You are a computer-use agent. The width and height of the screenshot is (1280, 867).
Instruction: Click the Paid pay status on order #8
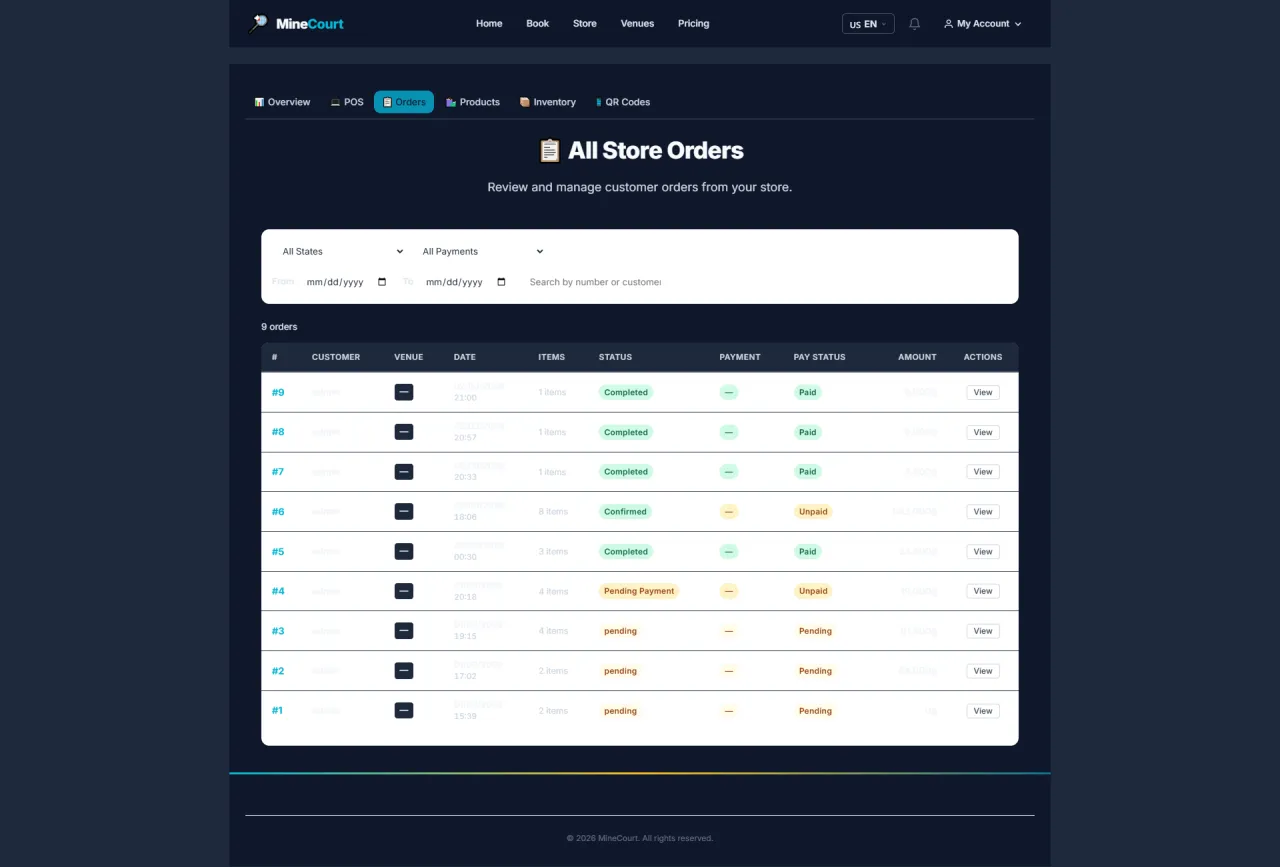[x=807, y=432]
